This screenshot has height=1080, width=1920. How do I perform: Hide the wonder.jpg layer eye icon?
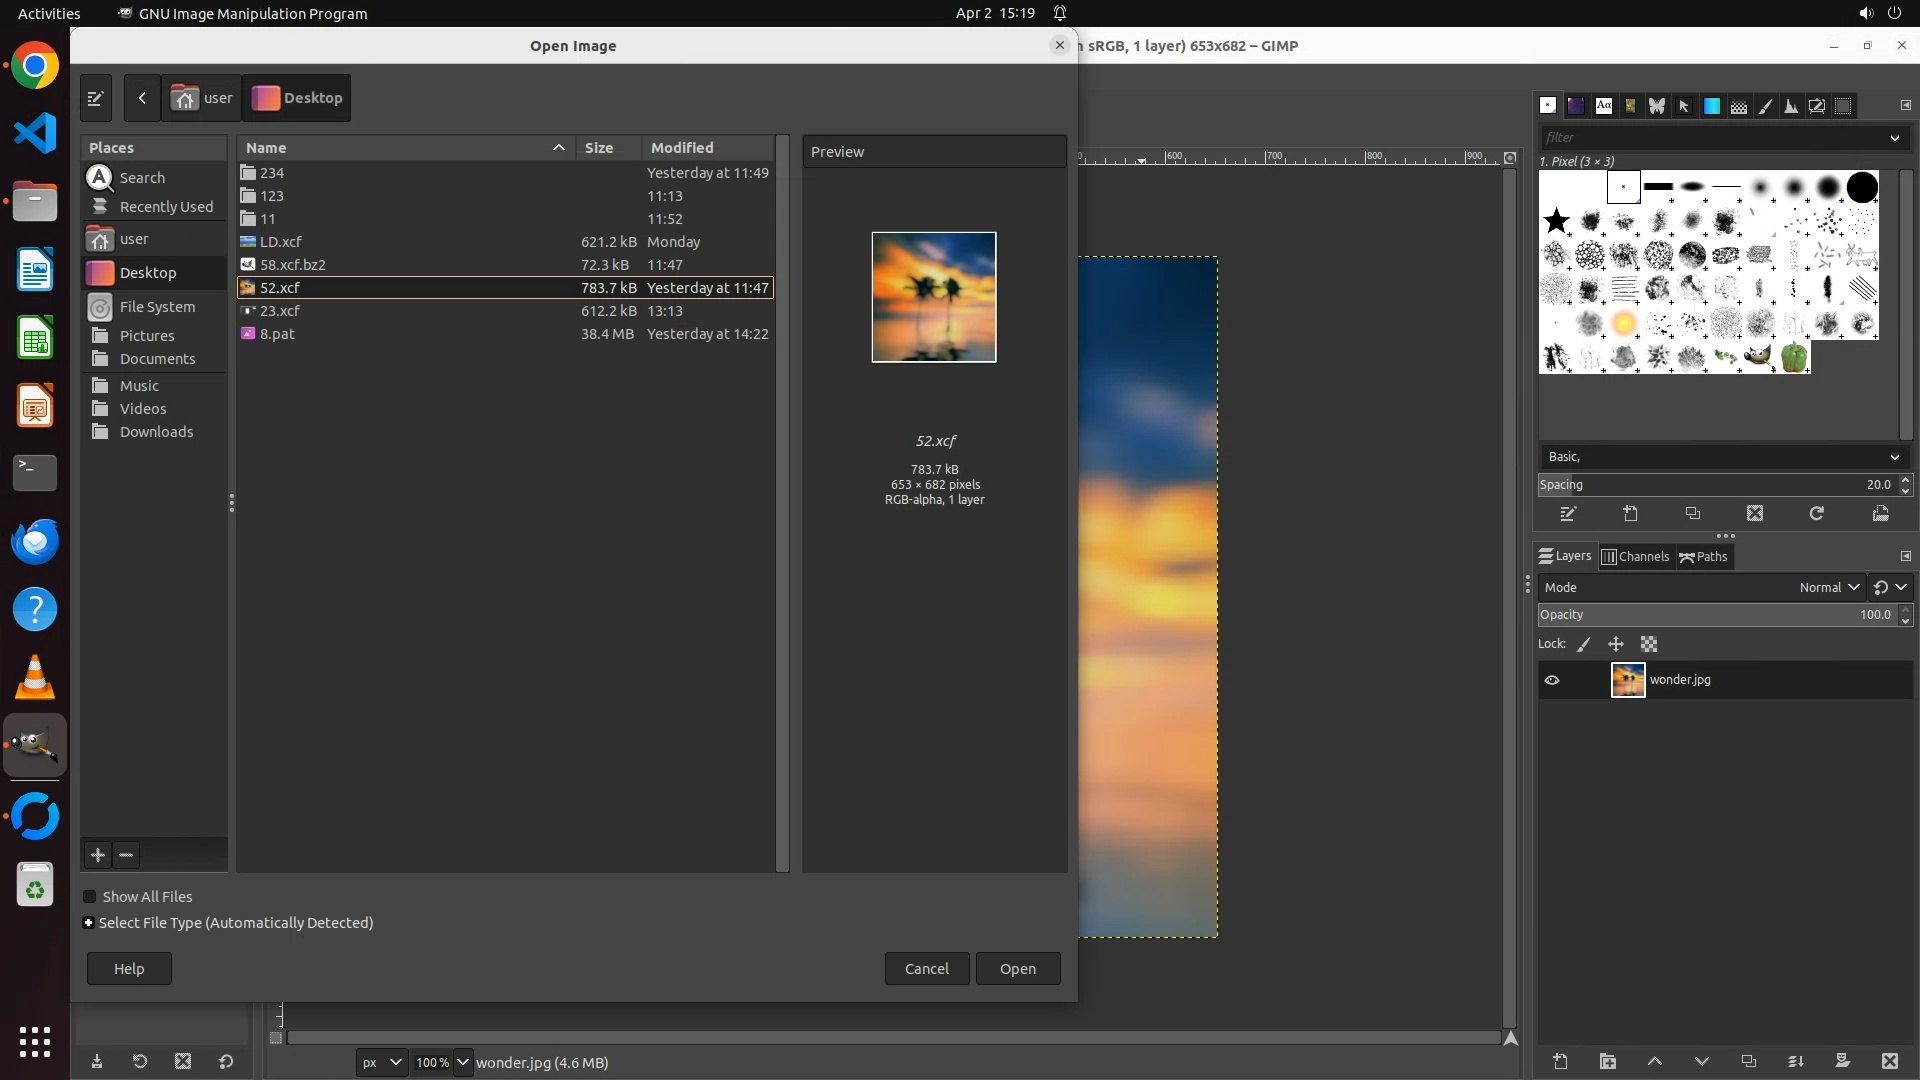1552,680
